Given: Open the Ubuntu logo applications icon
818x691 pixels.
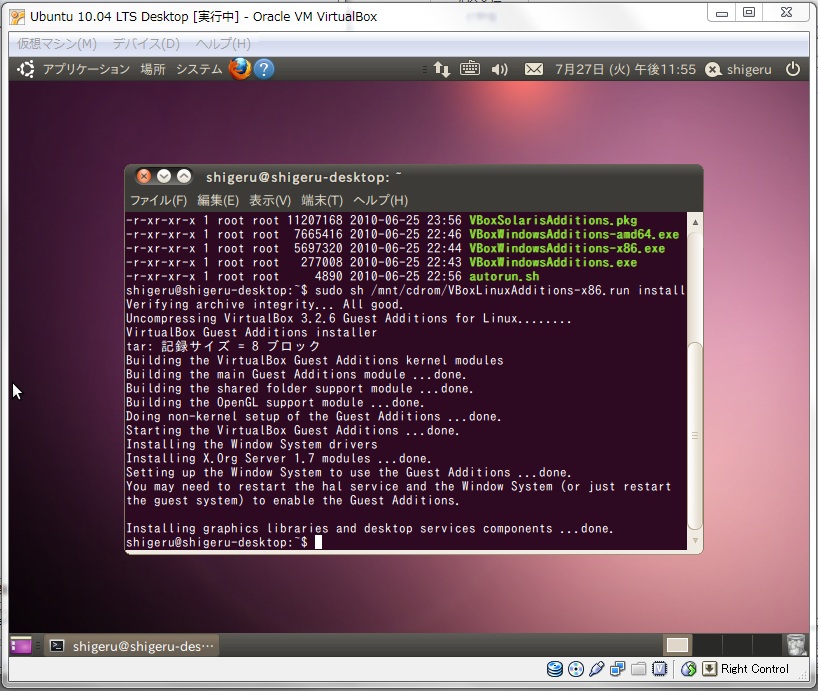Looking at the screenshot, I should tap(26, 69).
